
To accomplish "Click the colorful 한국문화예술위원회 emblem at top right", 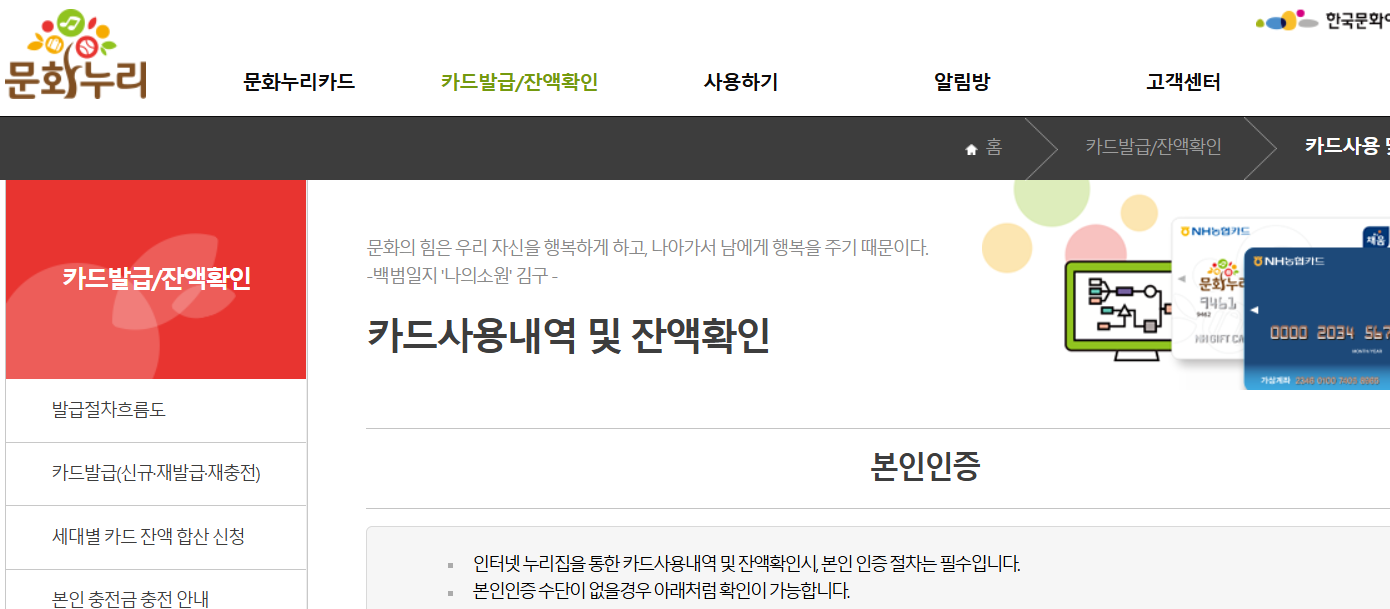I will click(1283, 18).
